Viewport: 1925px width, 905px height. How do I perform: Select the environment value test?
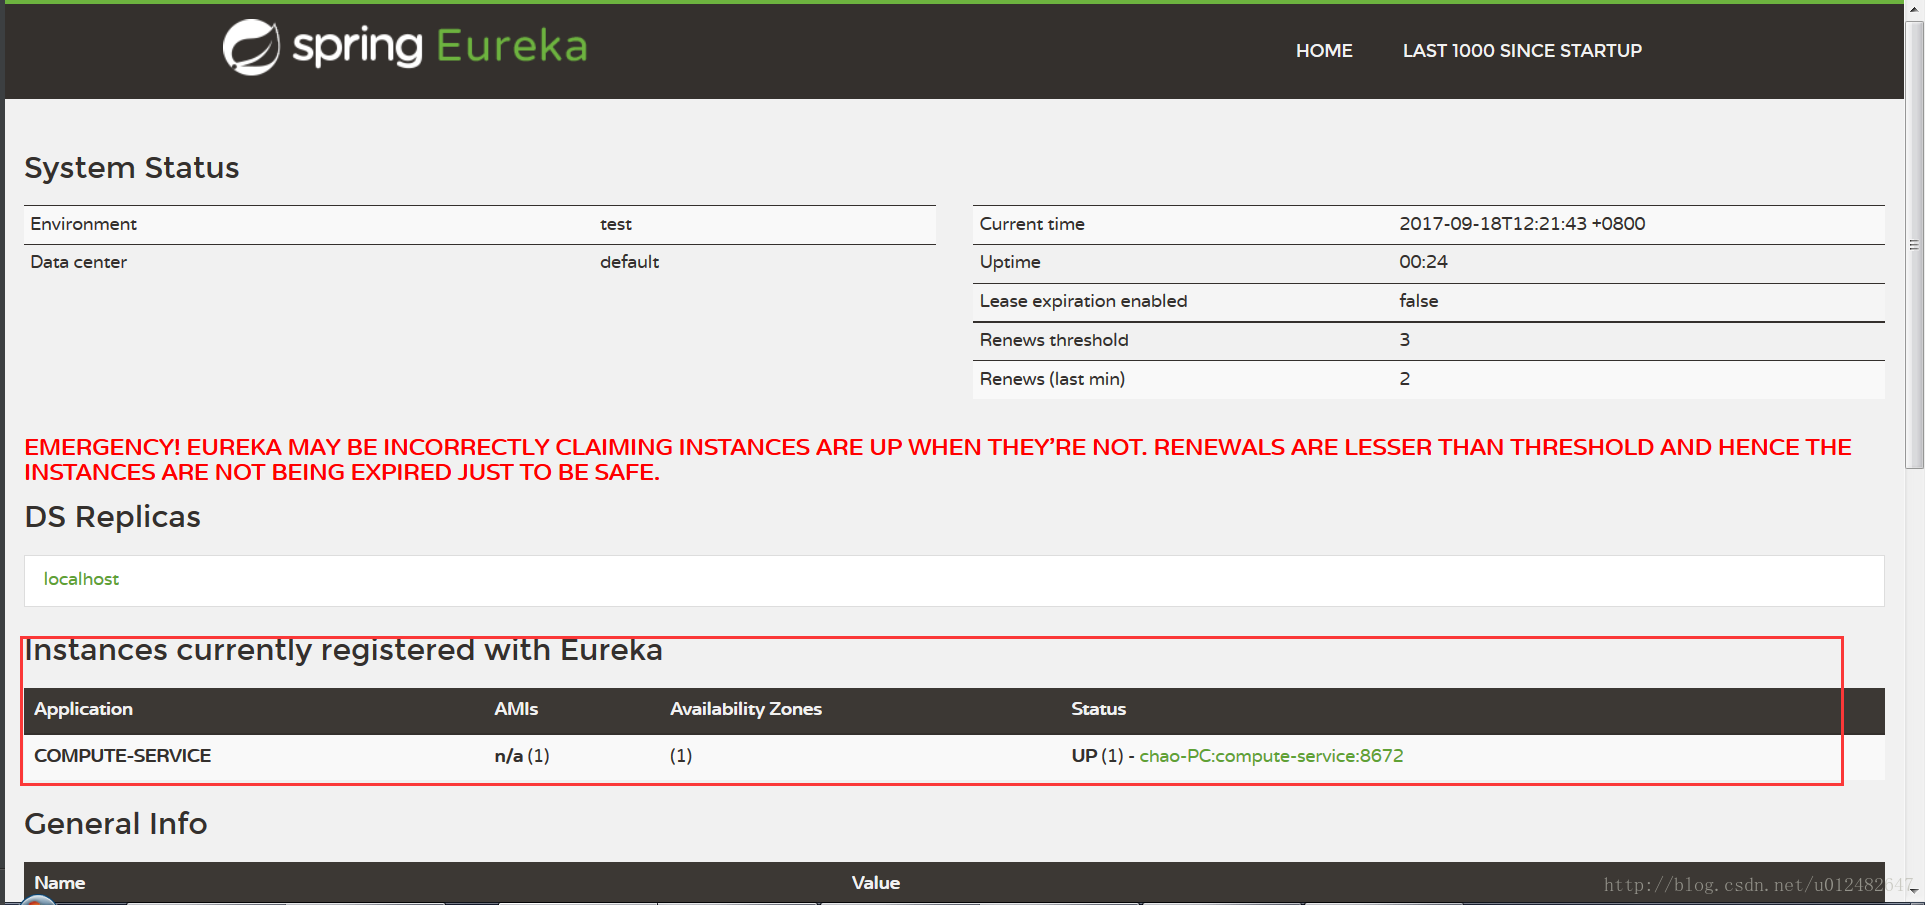click(x=616, y=224)
